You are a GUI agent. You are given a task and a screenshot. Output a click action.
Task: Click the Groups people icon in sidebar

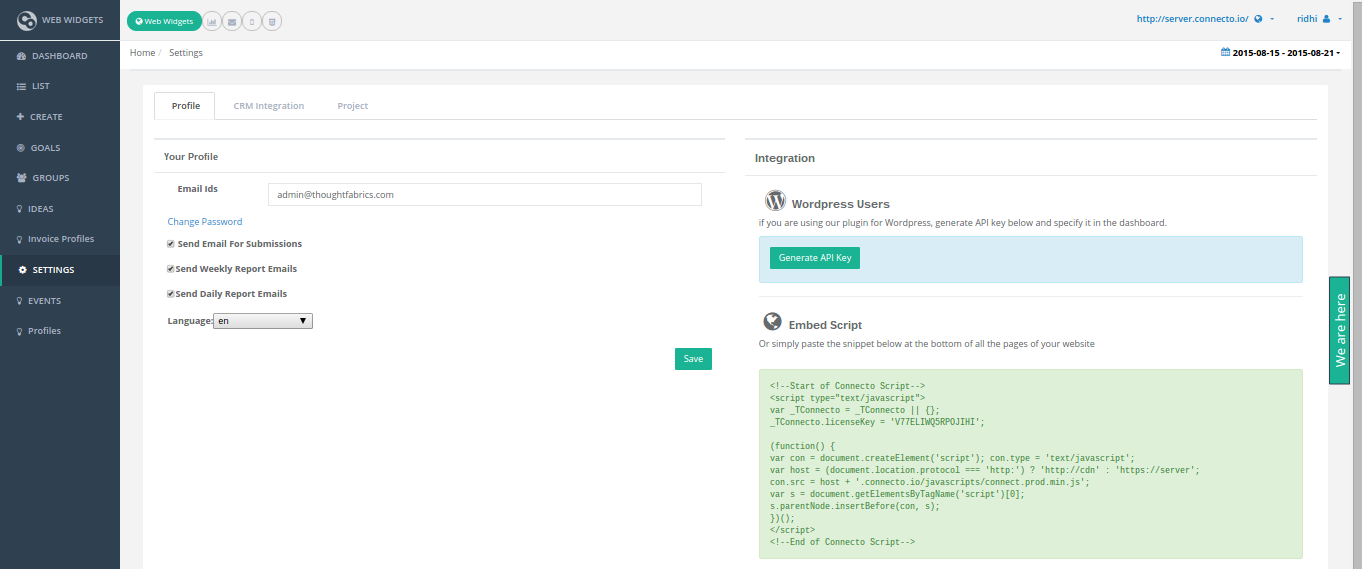(22, 178)
